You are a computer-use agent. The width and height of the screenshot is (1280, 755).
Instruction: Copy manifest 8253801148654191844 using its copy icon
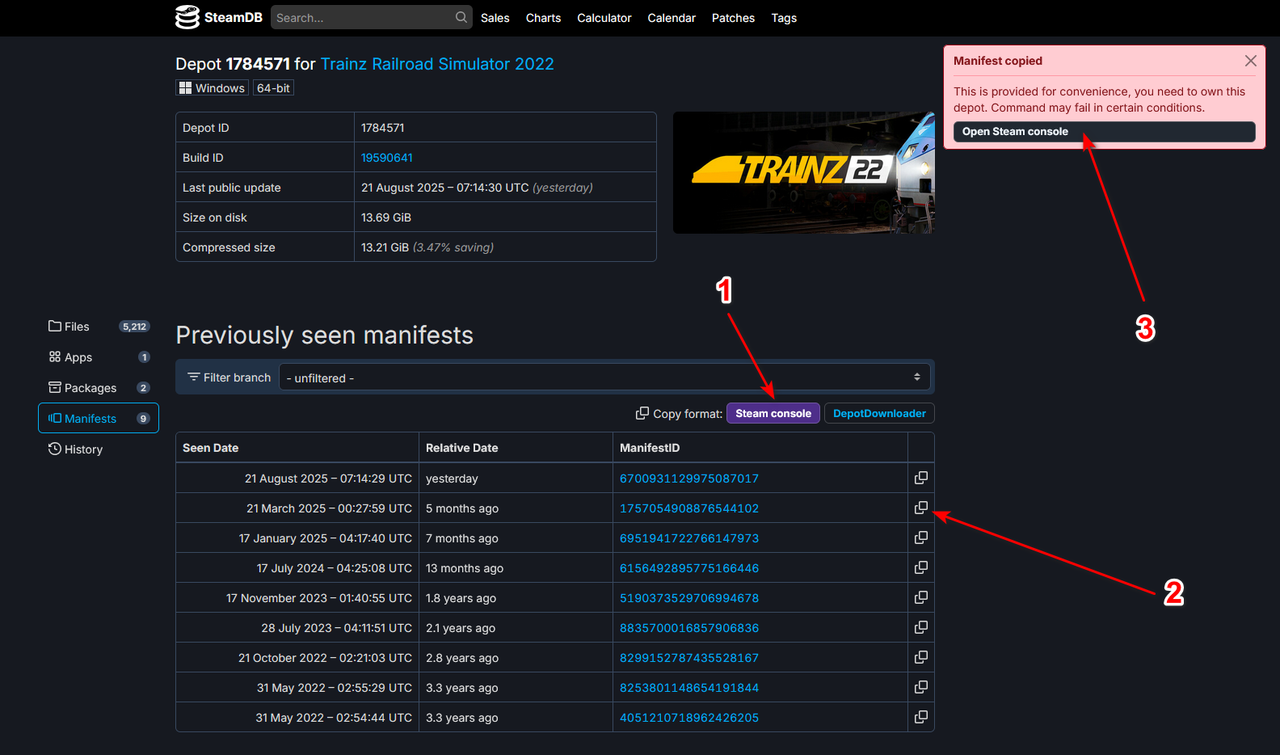pyautogui.click(x=921, y=688)
